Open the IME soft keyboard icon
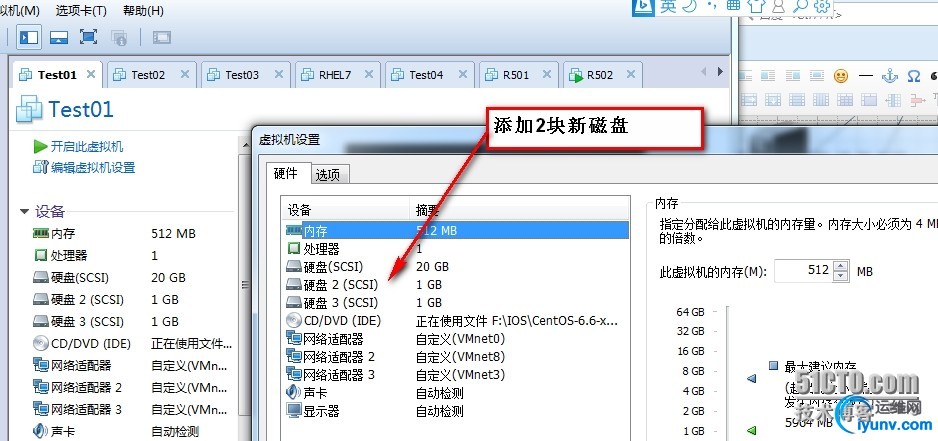 (x=733, y=5)
